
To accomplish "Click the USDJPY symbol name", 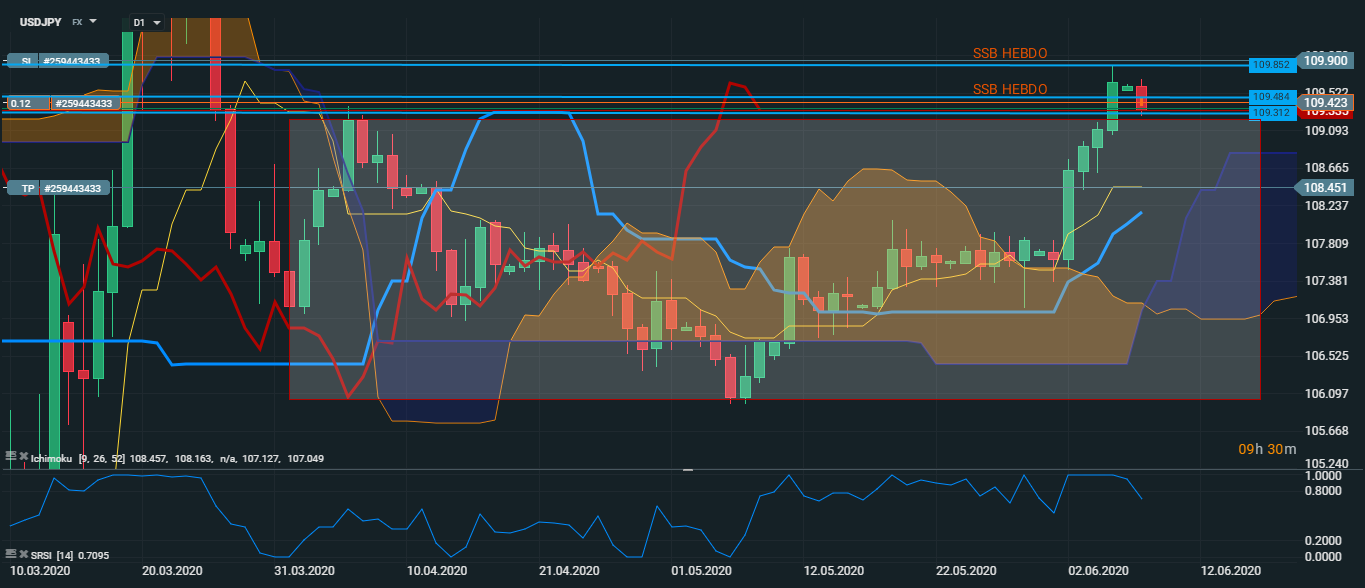I will 40,21.
